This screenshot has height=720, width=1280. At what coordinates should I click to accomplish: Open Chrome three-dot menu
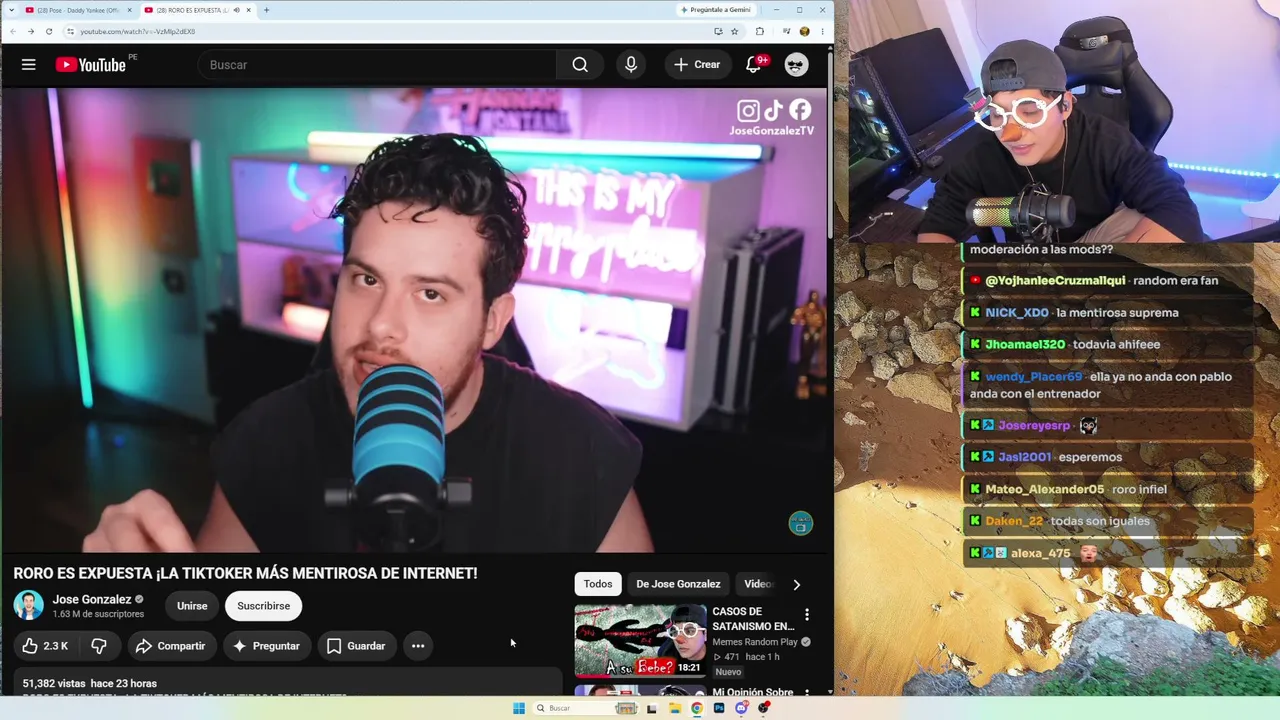822,31
